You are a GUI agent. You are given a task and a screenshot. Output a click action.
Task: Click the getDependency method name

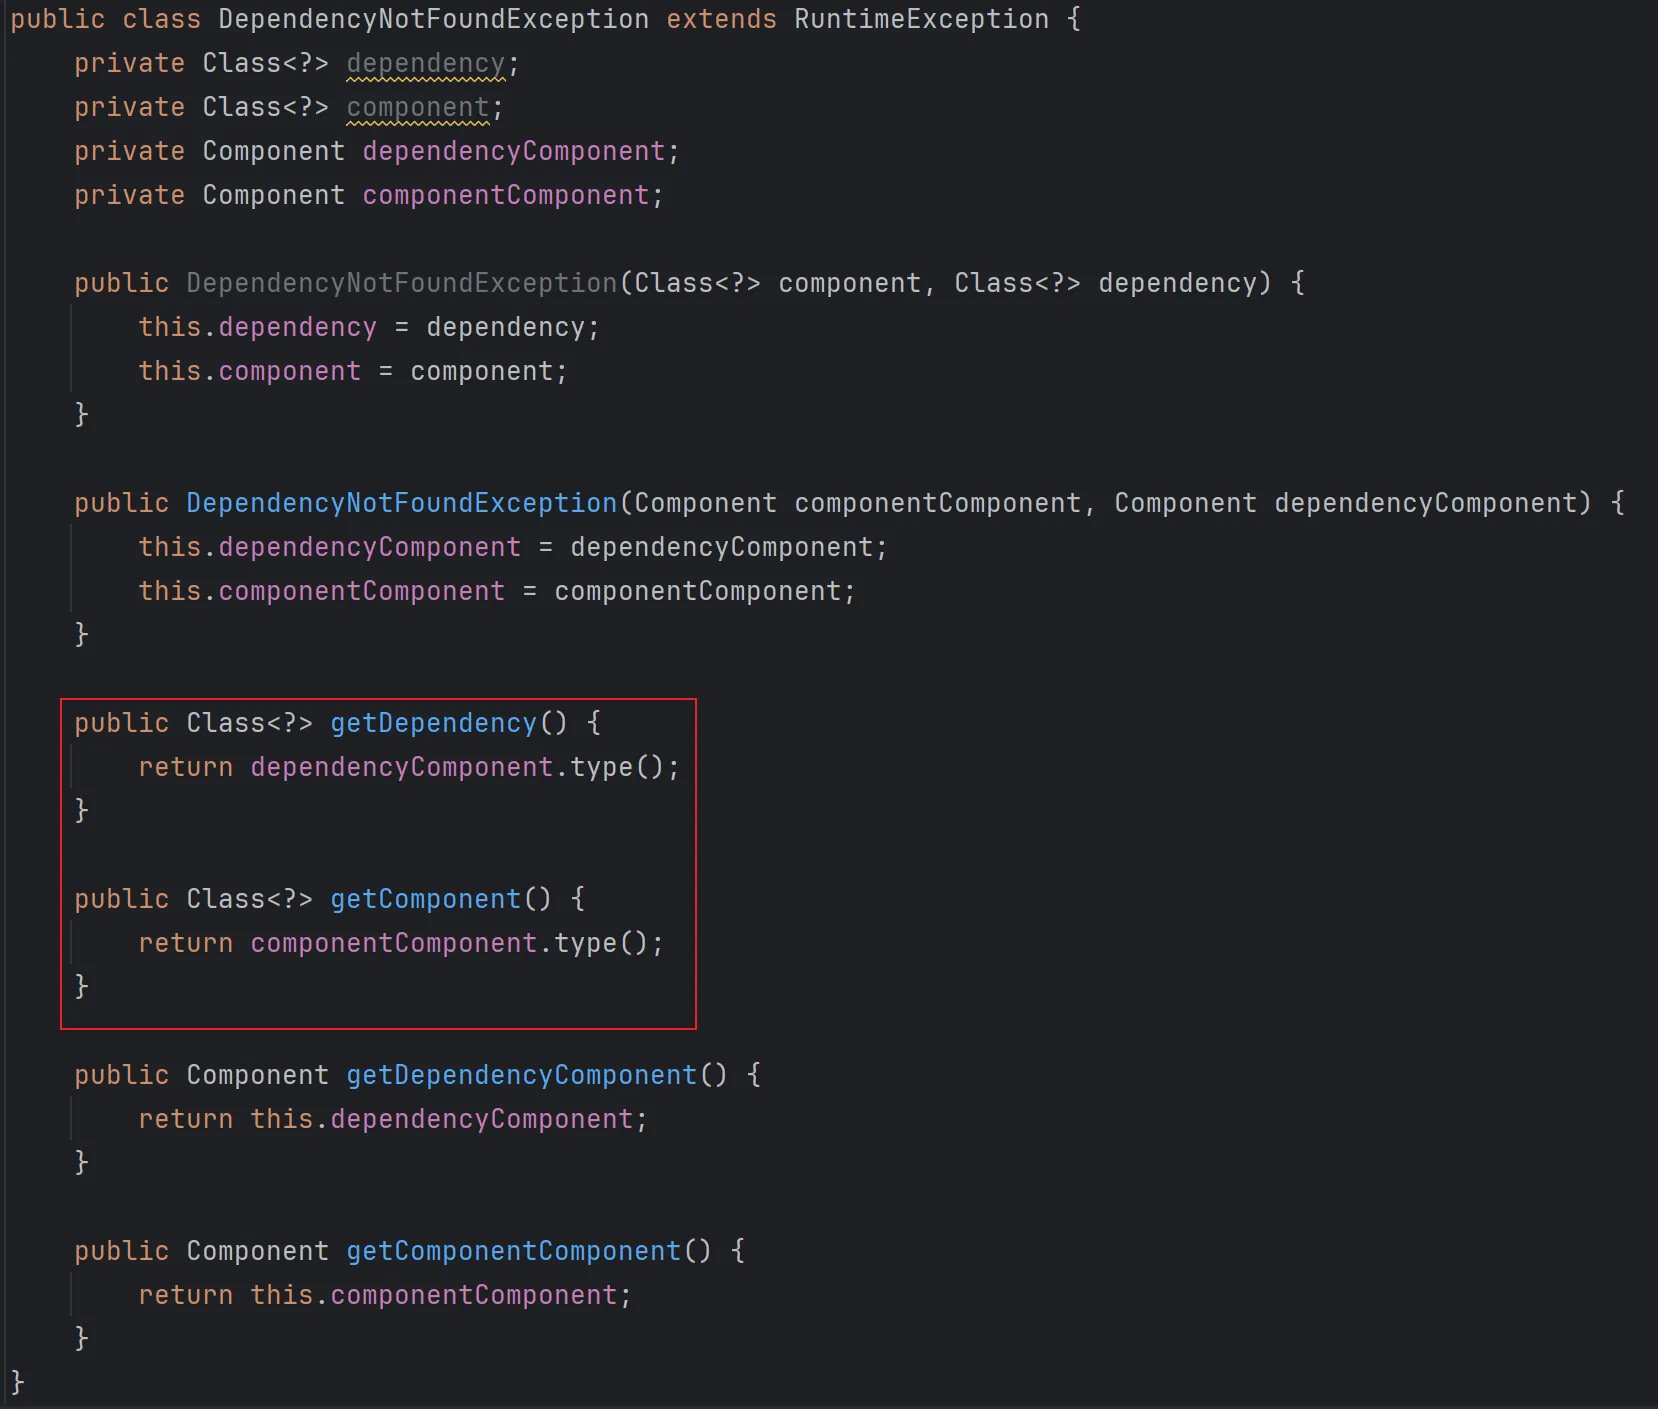point(433,723)
